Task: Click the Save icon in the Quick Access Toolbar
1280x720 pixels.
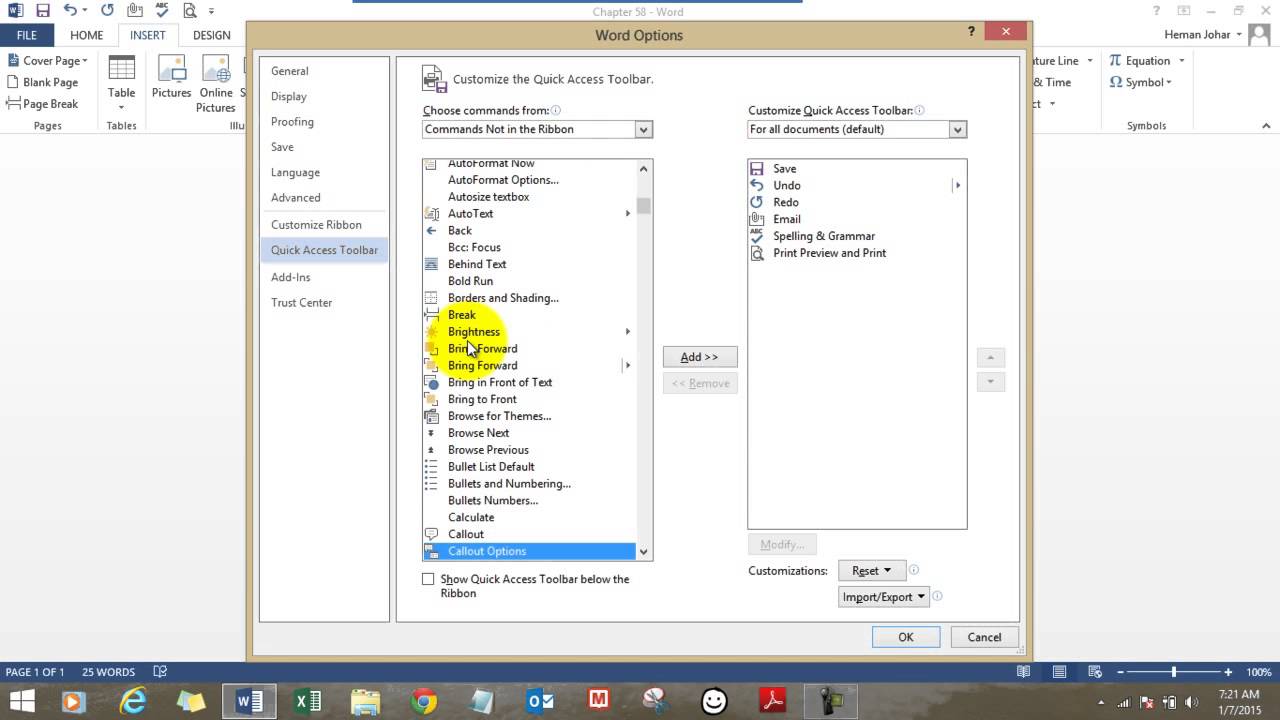Action: coord(43,11)
